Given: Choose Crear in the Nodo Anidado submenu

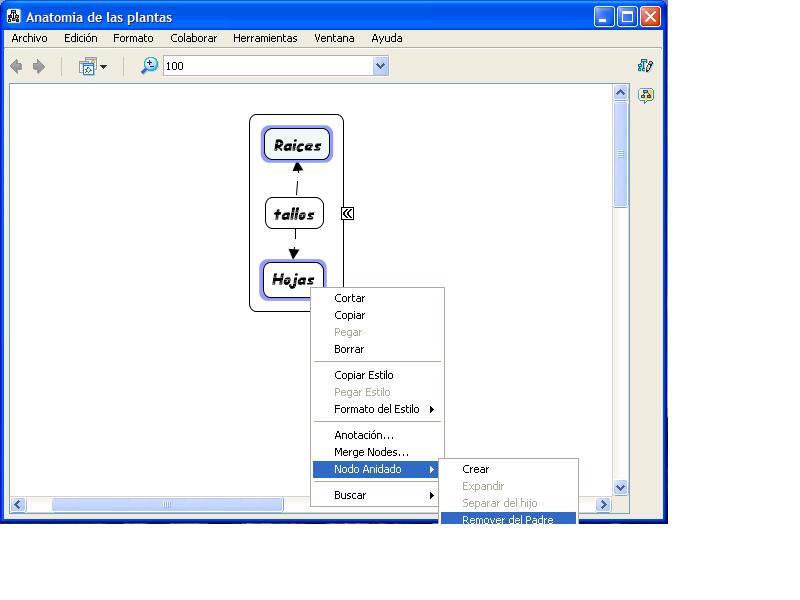Looking at the screenshot, I should [509, 469].
